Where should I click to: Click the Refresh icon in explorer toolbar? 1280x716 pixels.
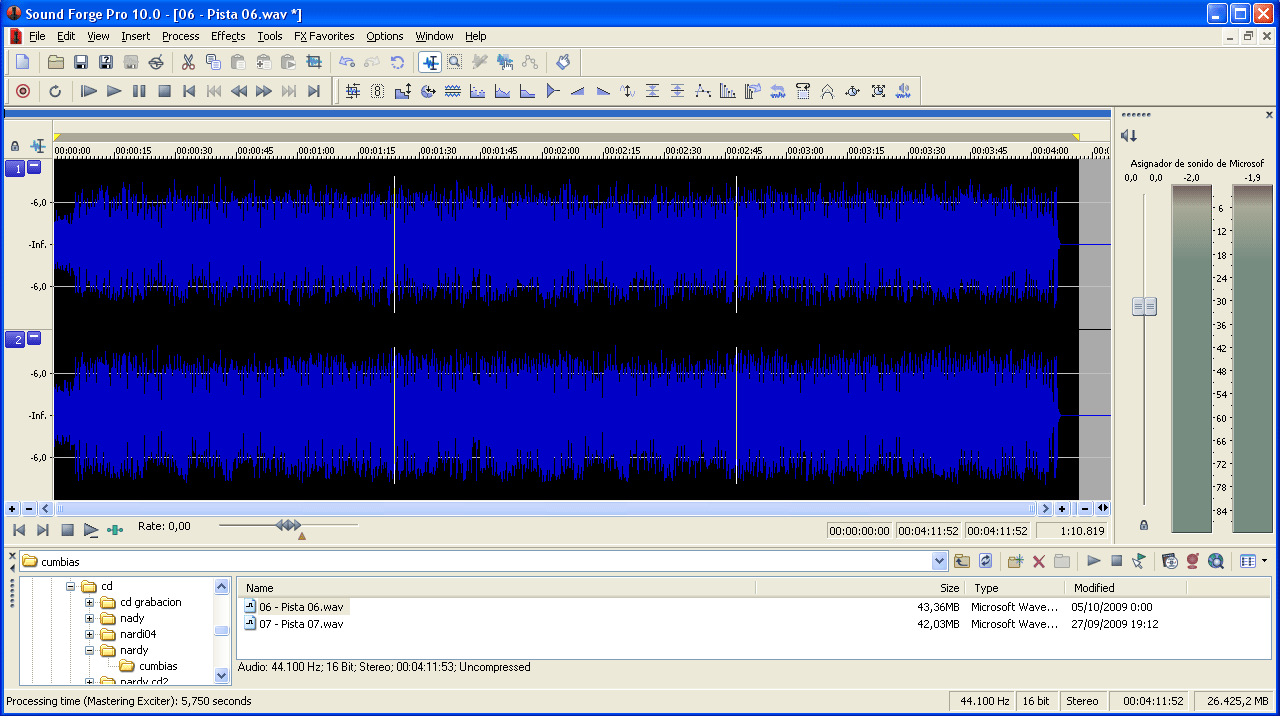pyautogui.click(x=986, y=561)
